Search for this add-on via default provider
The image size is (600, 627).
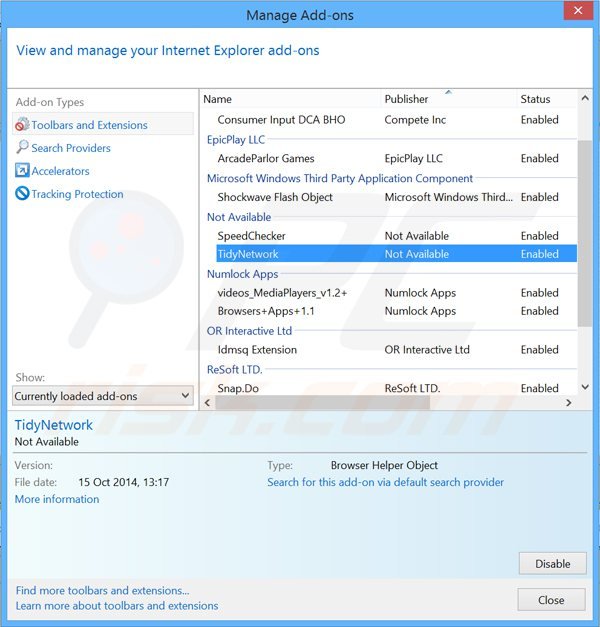click(385, 482)
